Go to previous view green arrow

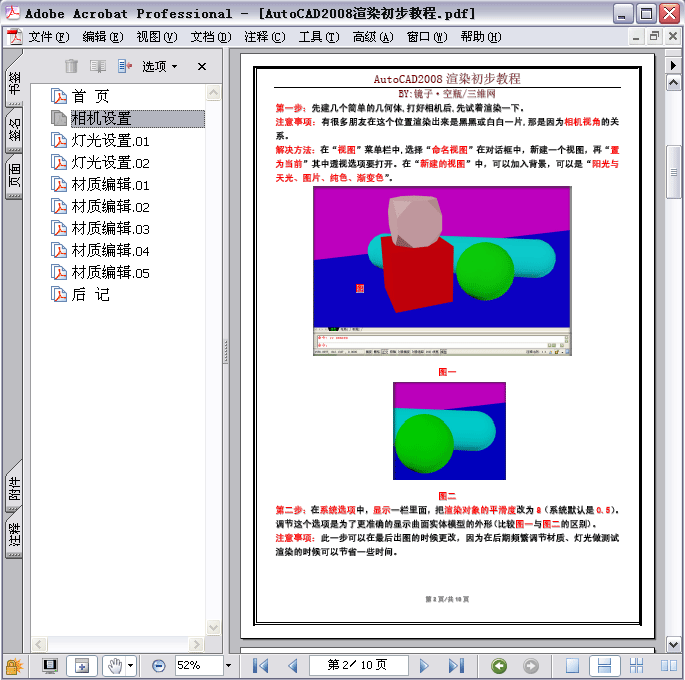pos(499,666)
